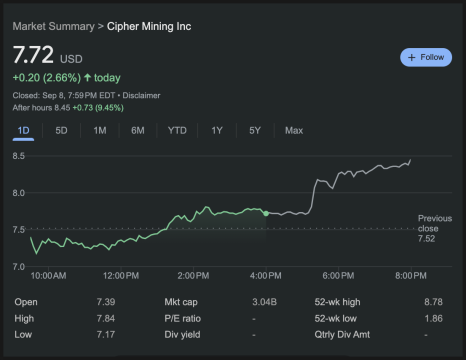Click the 10:00 AM axis label

(x=48, y=276)
